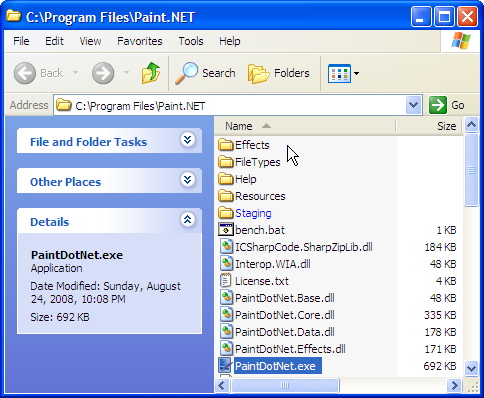Select the License.txt notepad icon

click(226, 281)
